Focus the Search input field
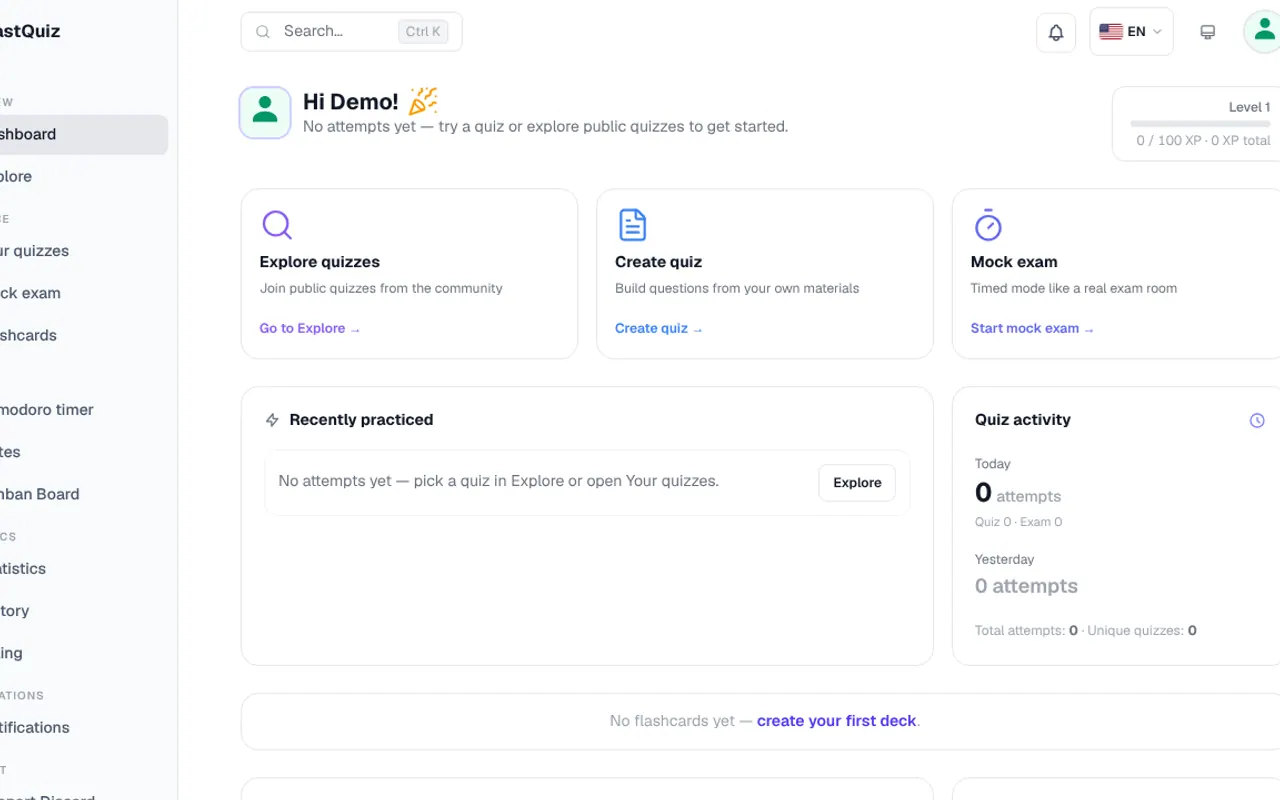 [351, 32]
